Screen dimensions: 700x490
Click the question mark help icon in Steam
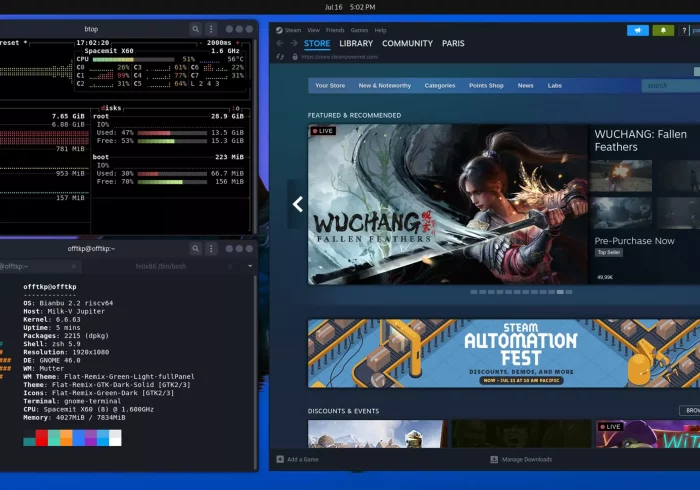click(684, 30)
